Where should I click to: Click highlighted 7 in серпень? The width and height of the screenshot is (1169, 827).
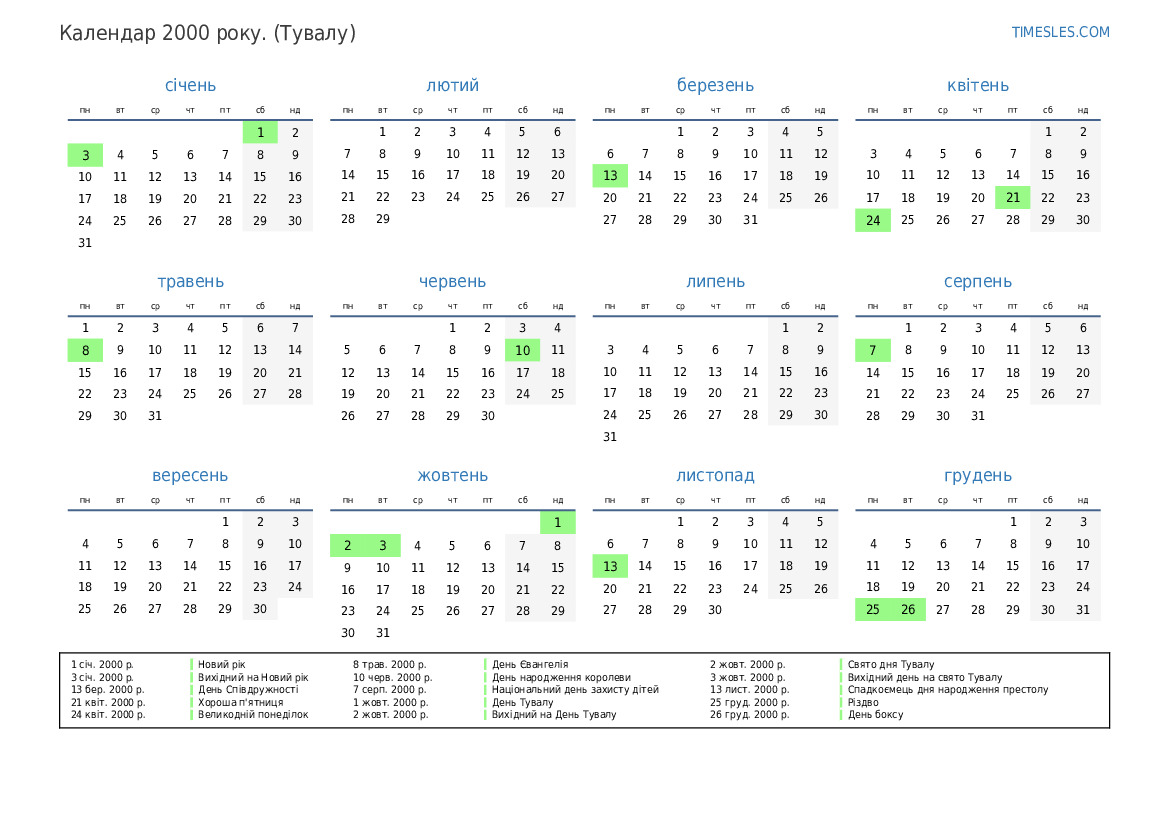click(x=873, y=350)
